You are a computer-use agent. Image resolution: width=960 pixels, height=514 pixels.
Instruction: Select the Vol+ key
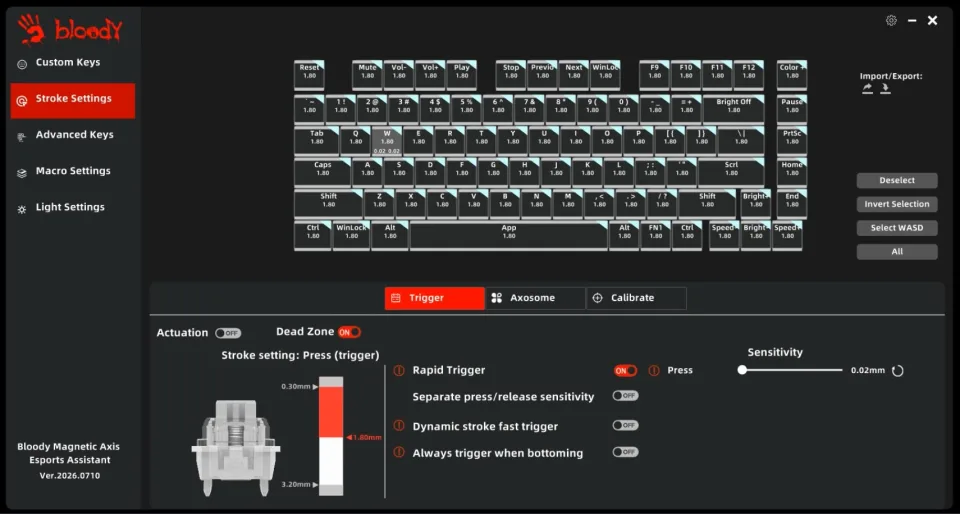(430, 75)
